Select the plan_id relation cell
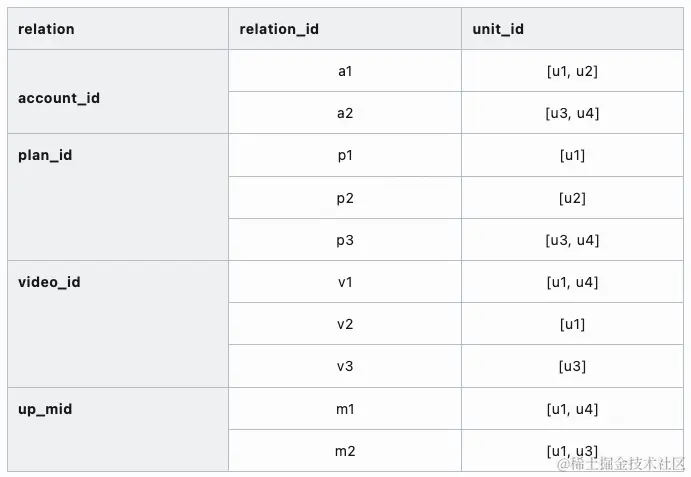The height and width of the screenshot is (477, 691). (118, 197)
